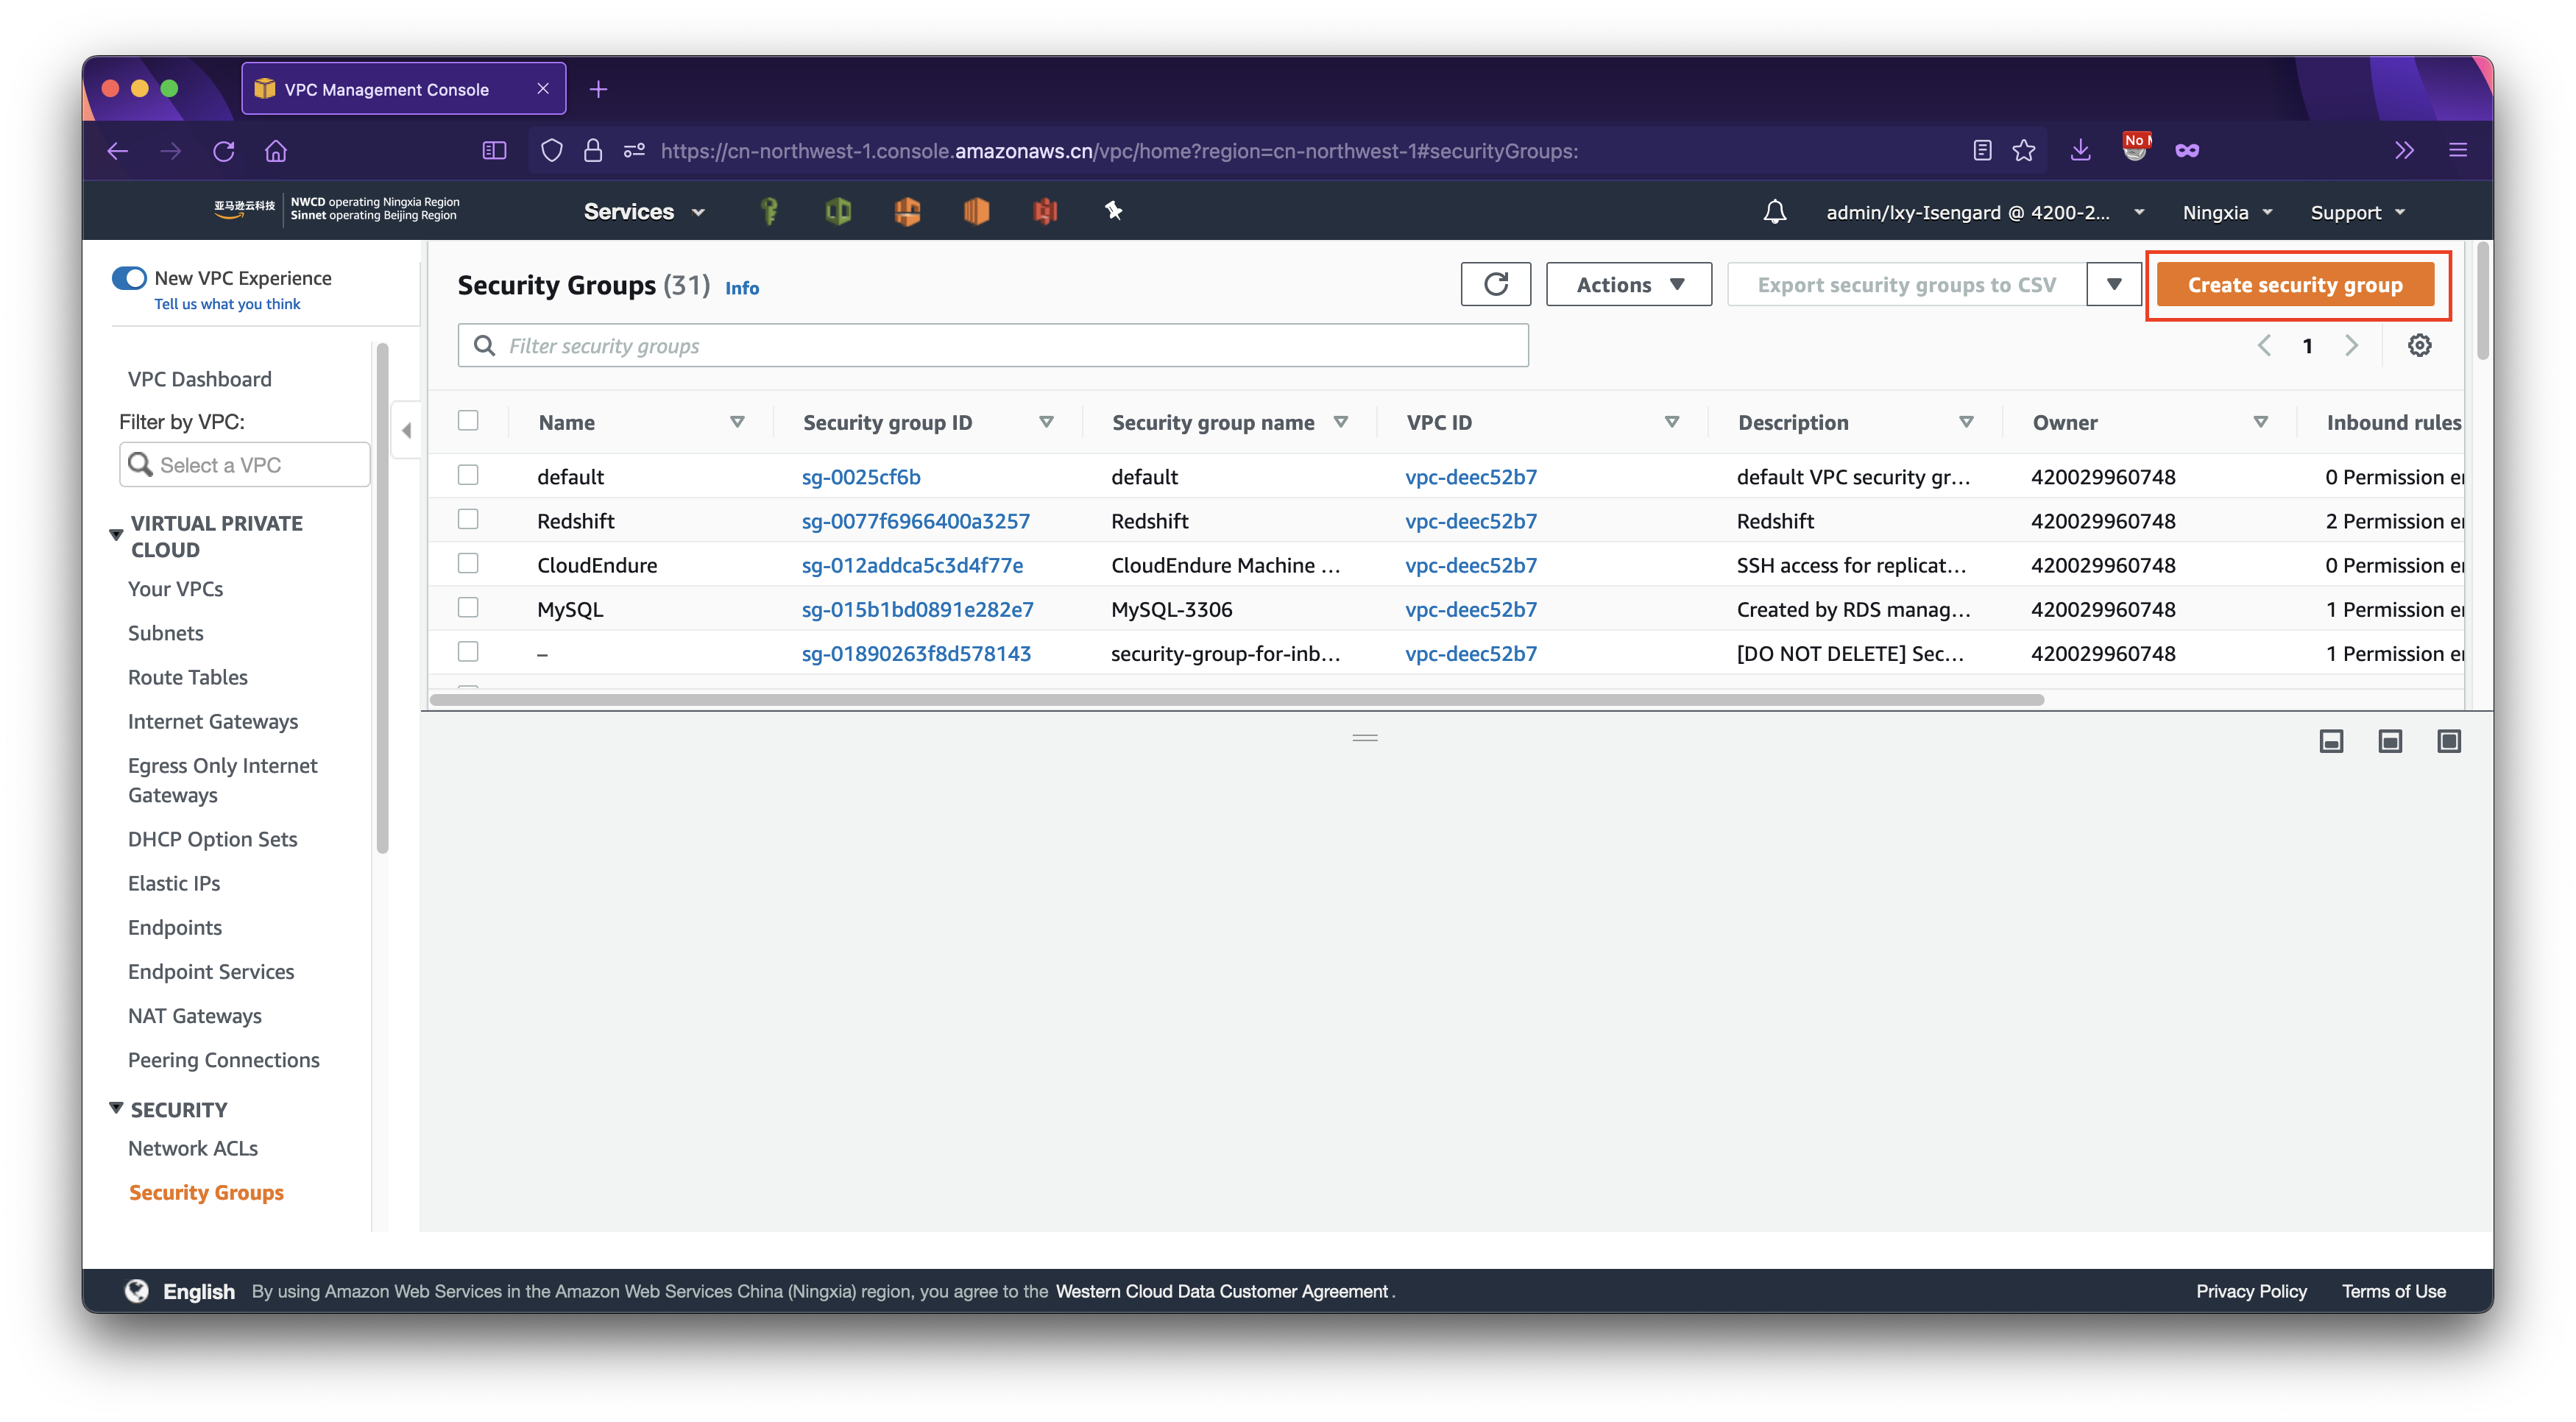The image size is (2576, 1422).
Task: Open the Info link beside Security Groups
Action: coord(742,288)
